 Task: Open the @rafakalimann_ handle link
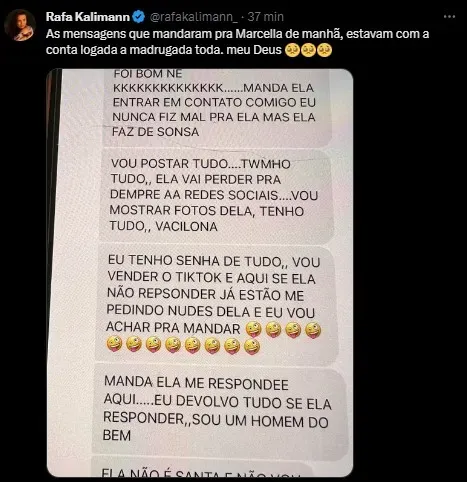click(194, 17)
